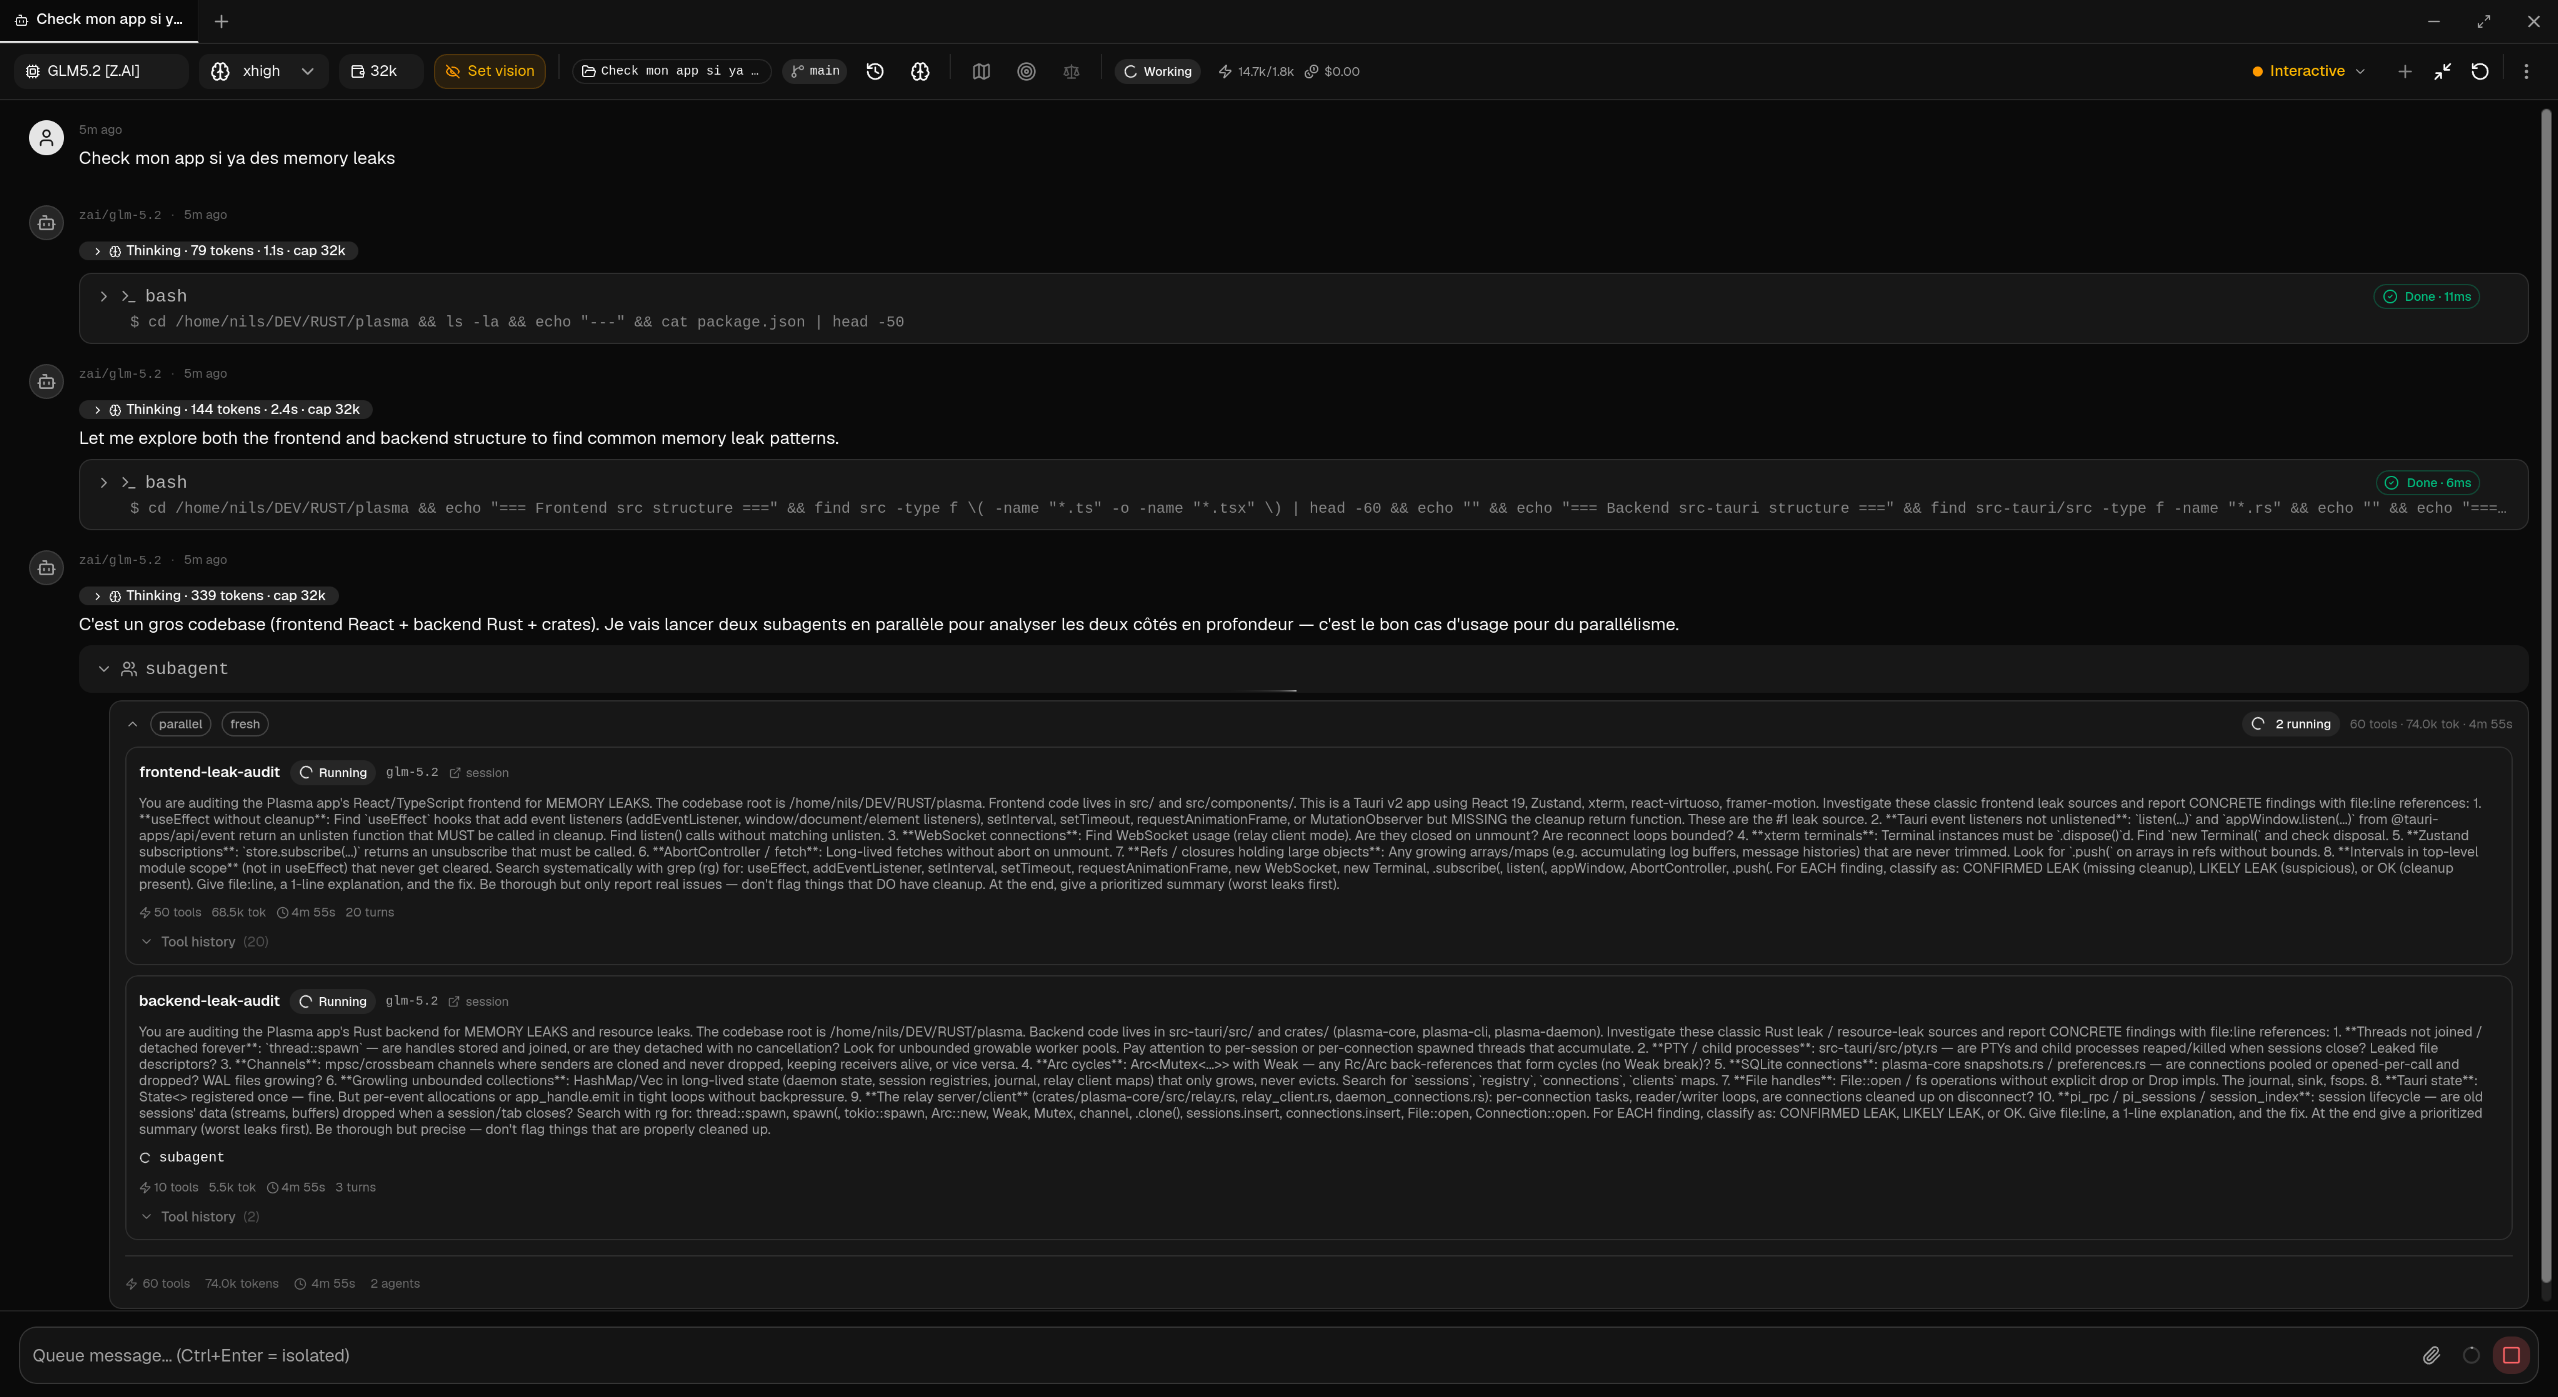Click the vertical scrollbar on right
The image size is (2558, 1397).
pyautogui.click(x=2546, y=697)
